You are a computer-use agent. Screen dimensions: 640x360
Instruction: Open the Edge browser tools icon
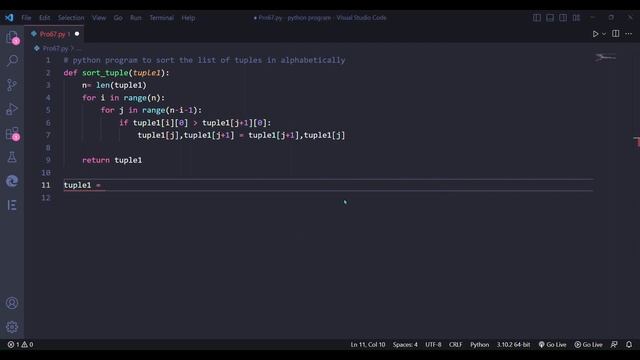pyautogui.click(x=12, y=181)
